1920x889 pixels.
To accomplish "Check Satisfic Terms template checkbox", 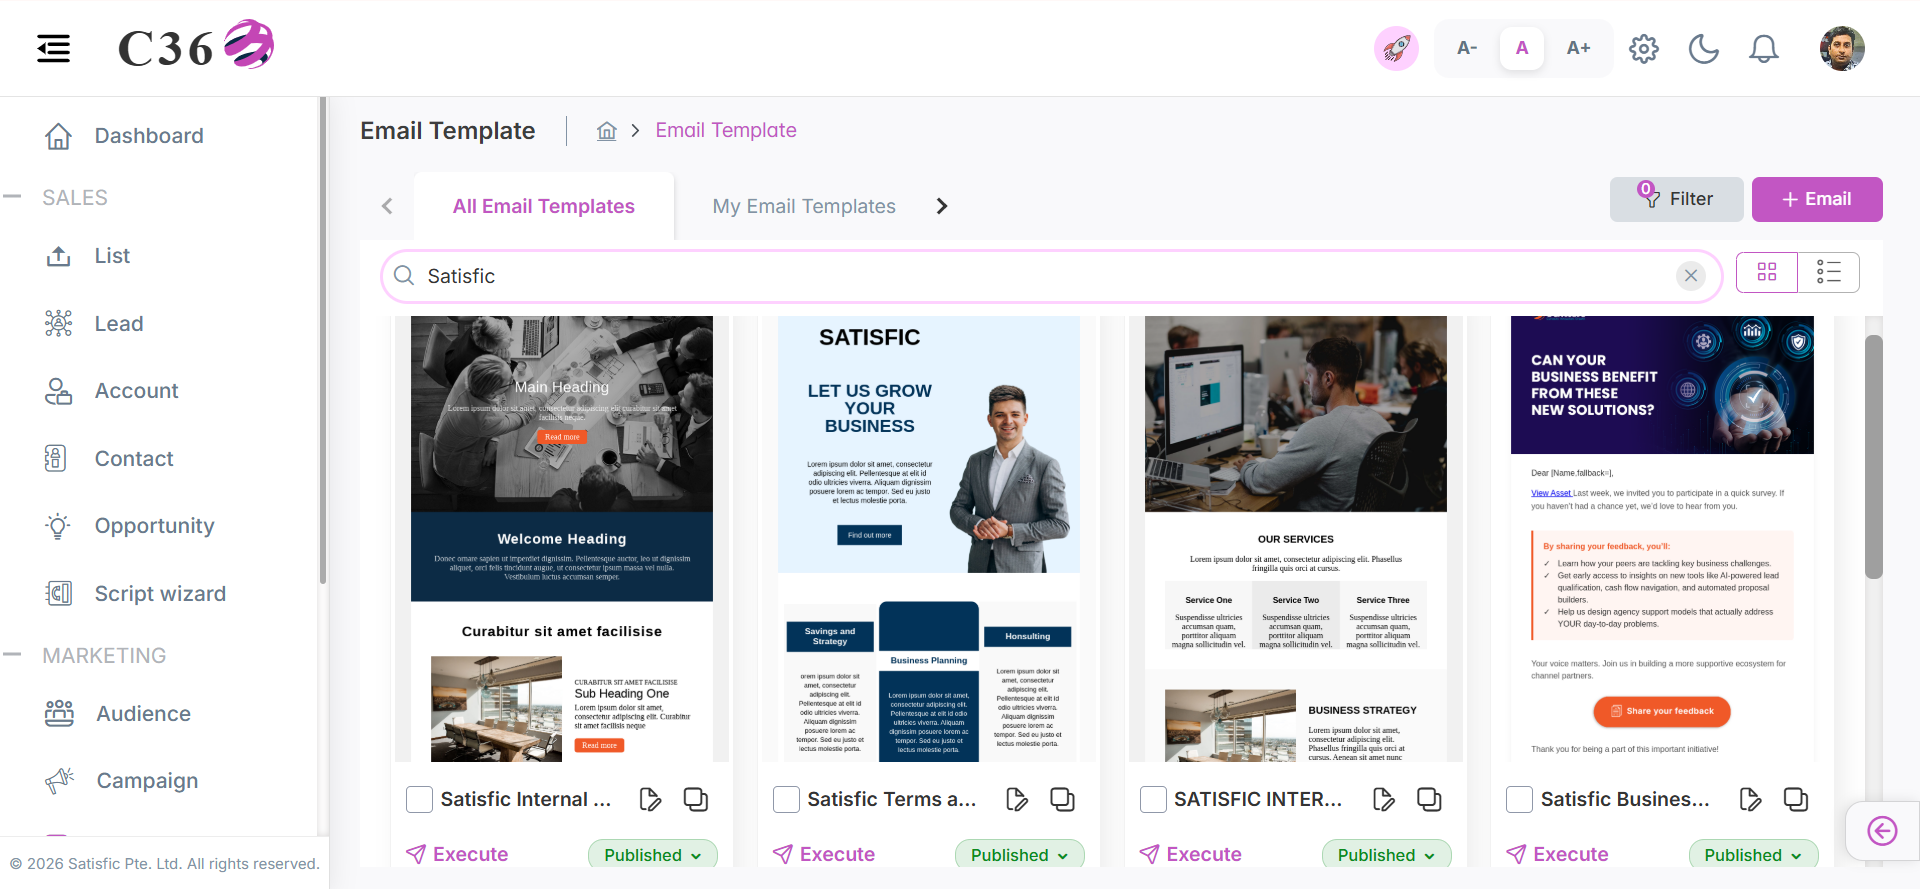I will [x=787, y=800].
